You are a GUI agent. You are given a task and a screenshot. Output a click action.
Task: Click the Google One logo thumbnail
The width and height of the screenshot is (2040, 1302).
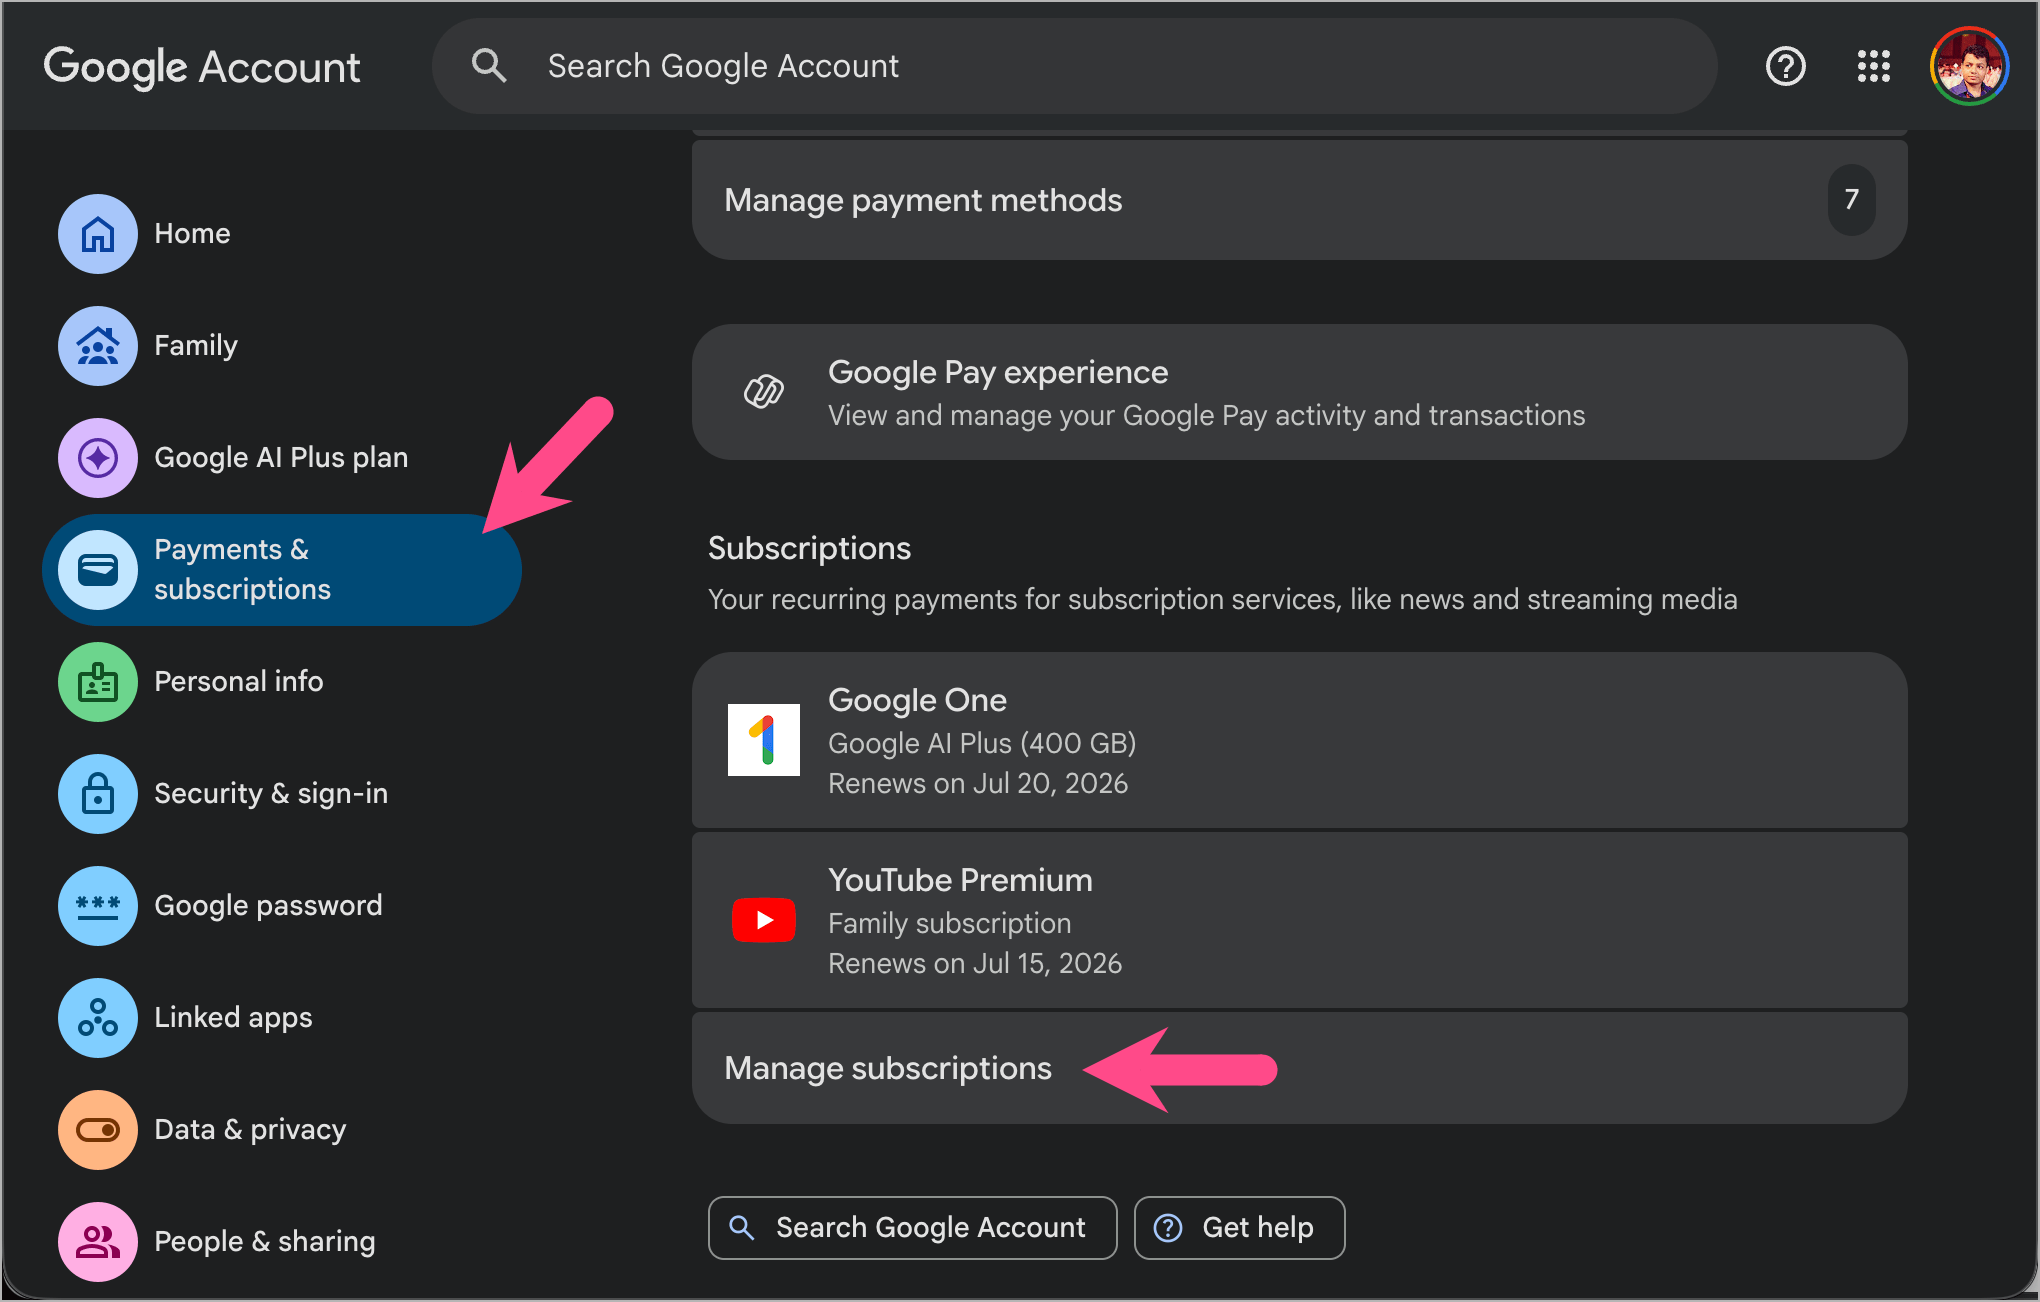(764, 740)
